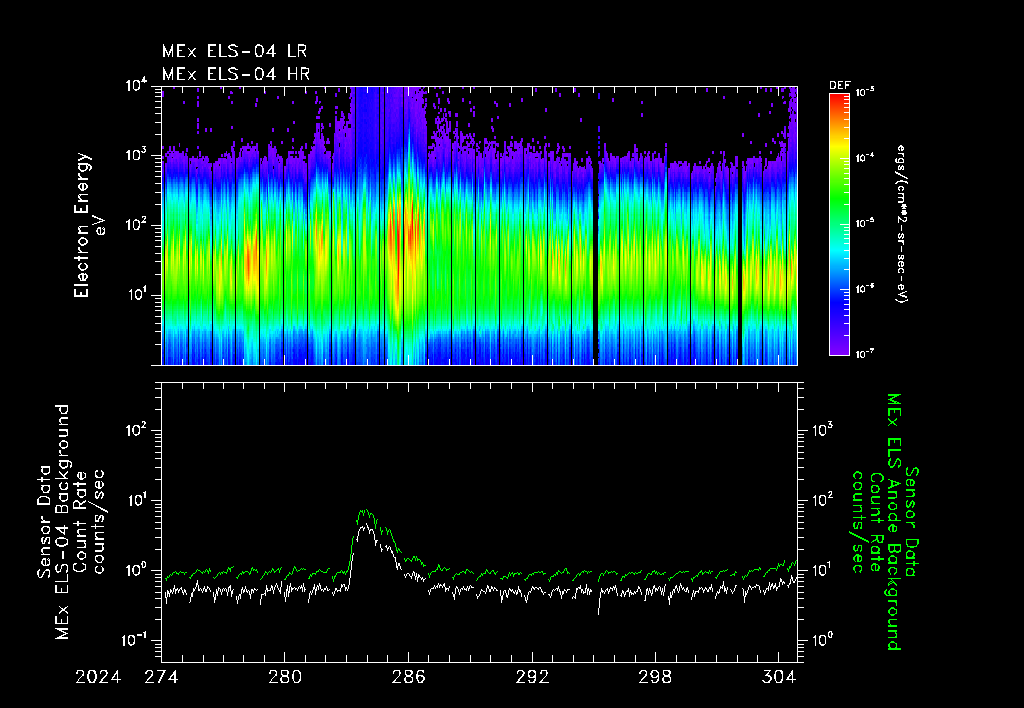Click the x-axis tick label 304
Screen dimensions: 1024x708
click(778, 677)
